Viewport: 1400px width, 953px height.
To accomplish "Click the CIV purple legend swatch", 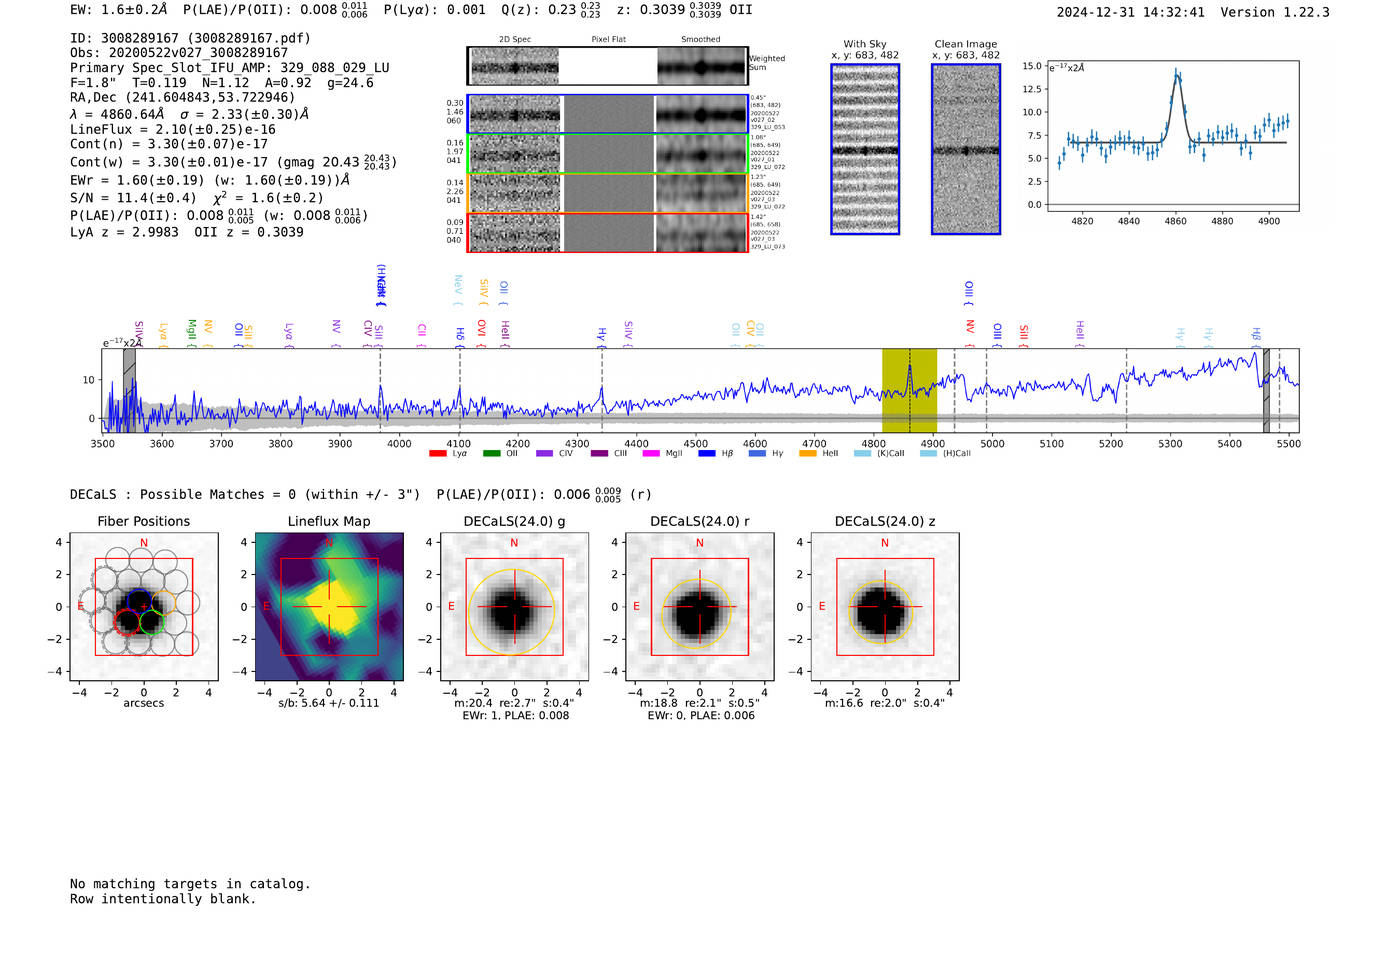I will pos(544,453).
